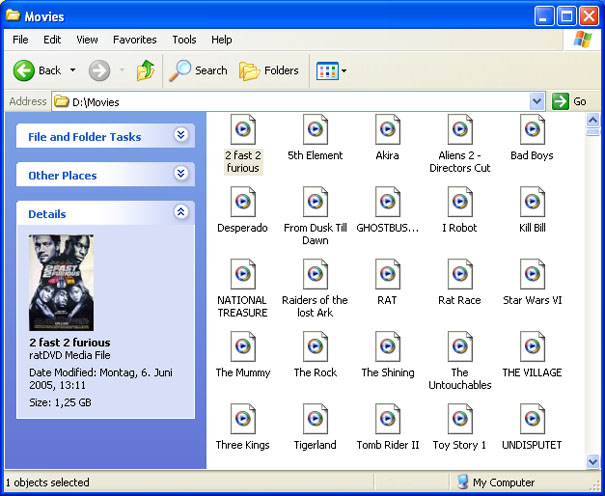Open the Favorites menu
Image resolution: width=605 pixels, height=496 pixels.
click(x=134, y=40)
